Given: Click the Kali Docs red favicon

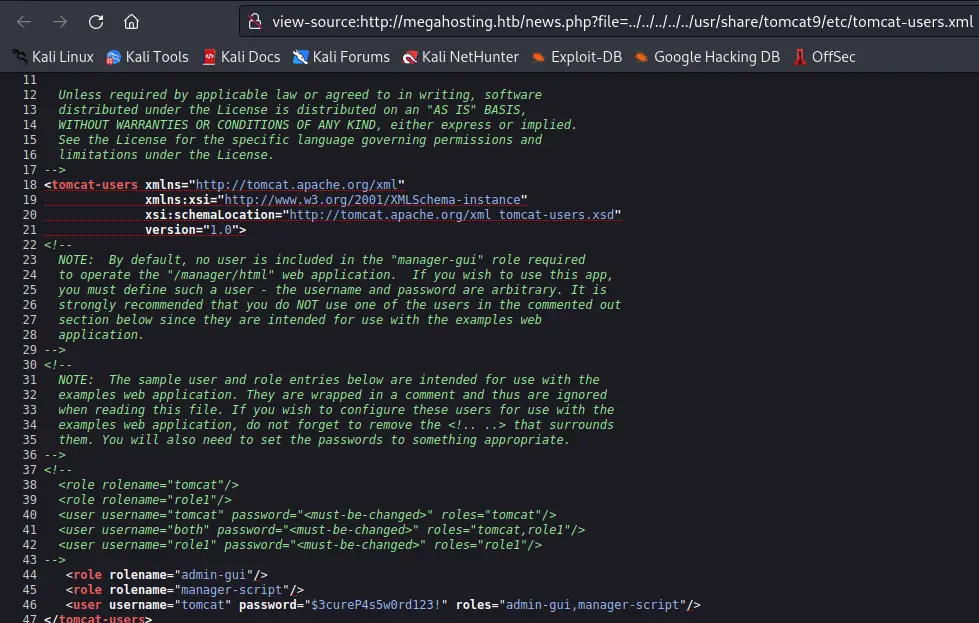Looking at the screenshot, I should (209, 57).
